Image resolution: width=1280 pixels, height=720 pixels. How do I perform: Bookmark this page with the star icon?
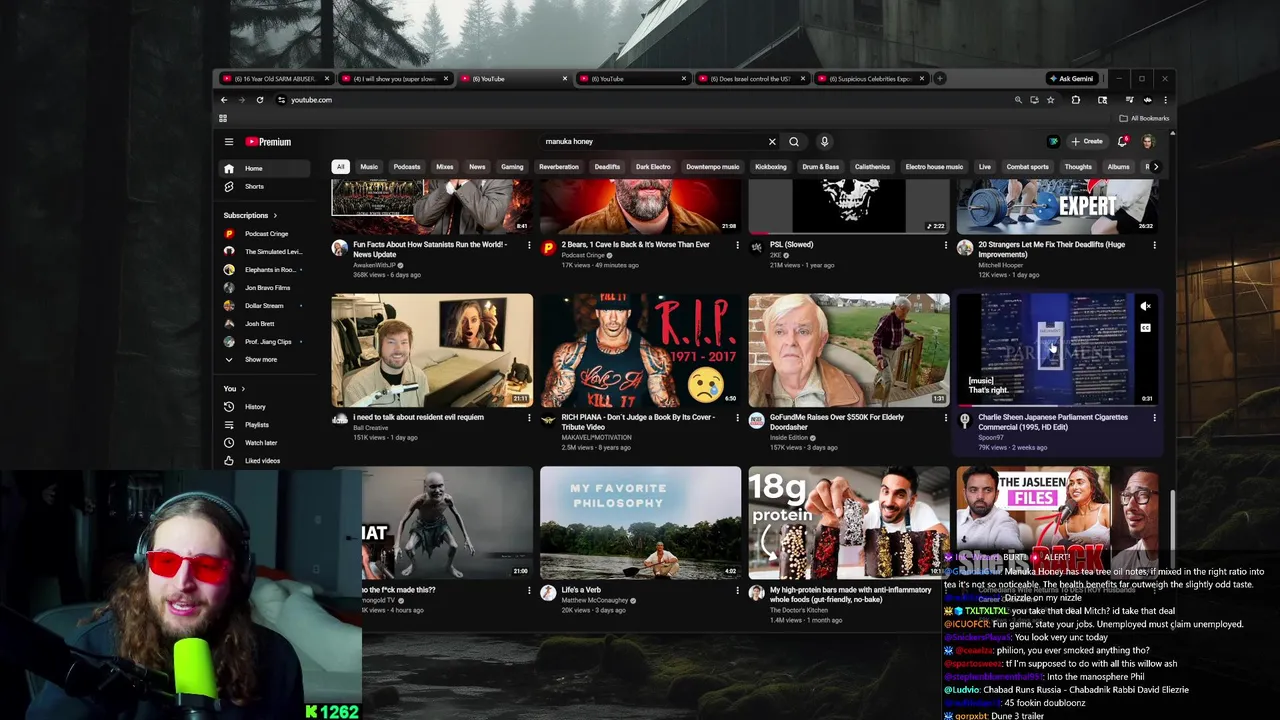pos(1050,100)
